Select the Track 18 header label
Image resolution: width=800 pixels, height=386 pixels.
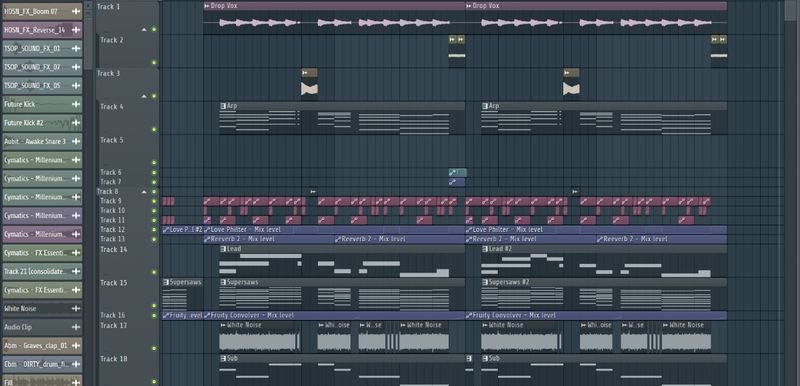(114, 359)
